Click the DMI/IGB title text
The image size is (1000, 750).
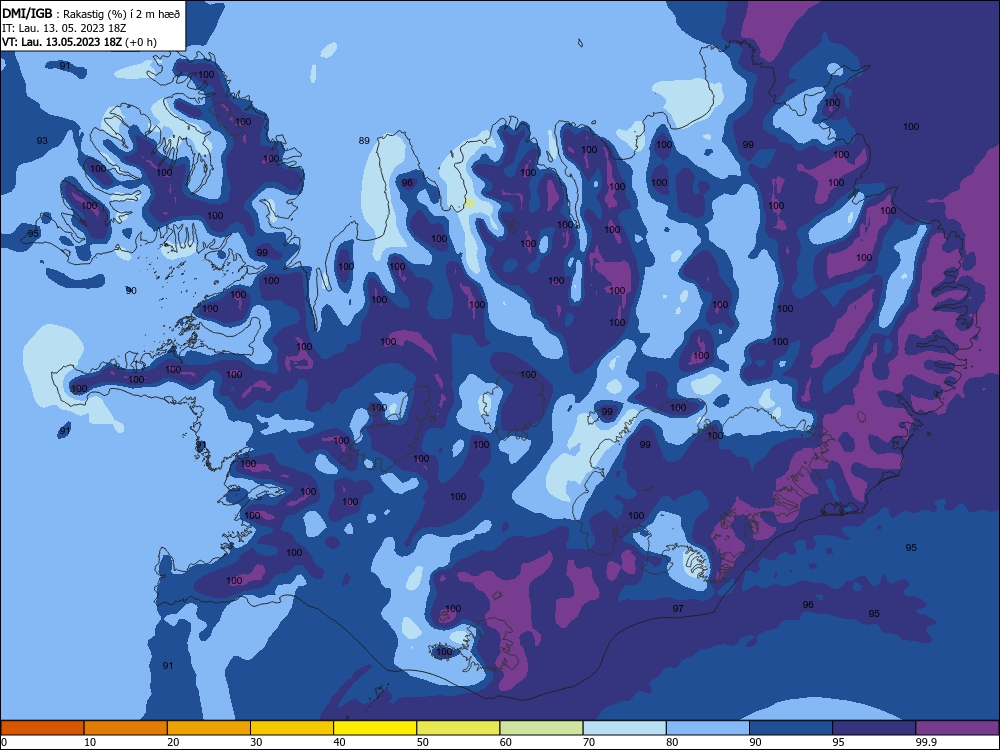(27, 13)
